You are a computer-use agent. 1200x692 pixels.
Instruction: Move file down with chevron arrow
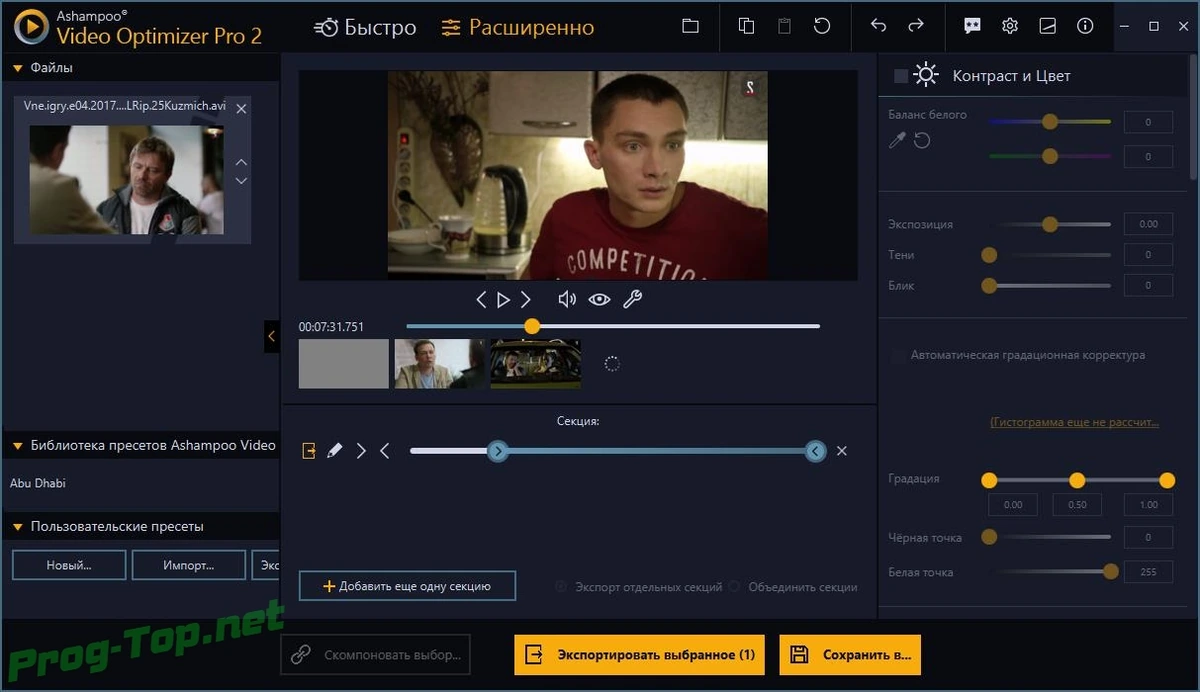(241, 181)
